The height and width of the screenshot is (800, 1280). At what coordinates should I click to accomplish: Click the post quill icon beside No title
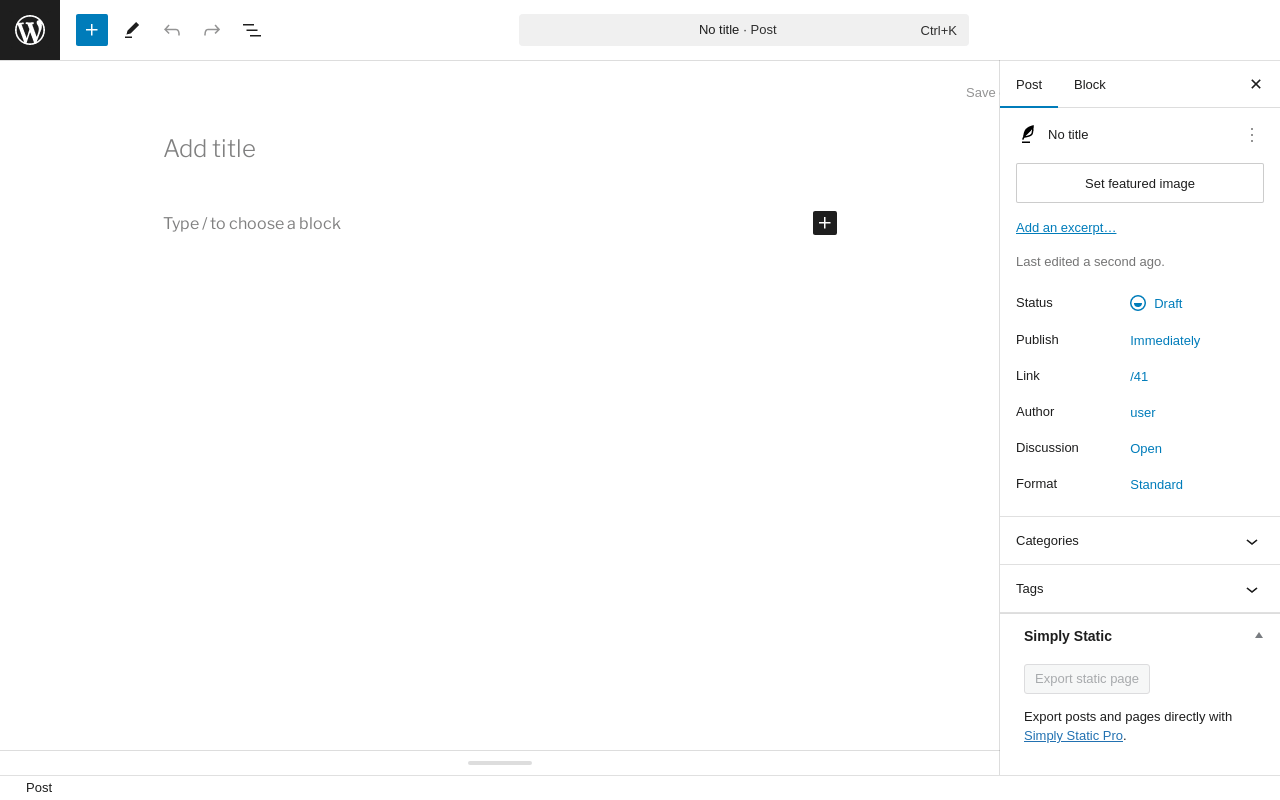1027,134
